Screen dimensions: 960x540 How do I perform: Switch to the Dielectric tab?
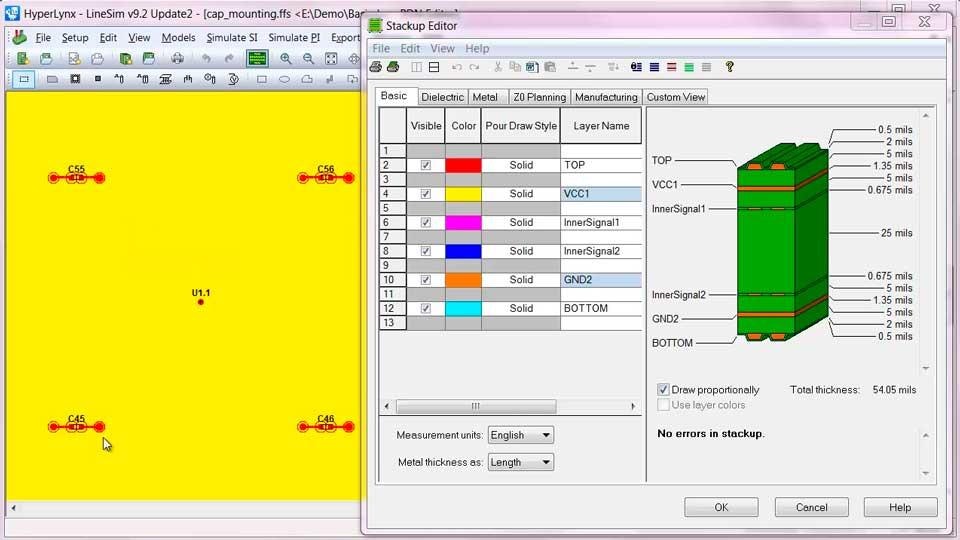point(442,97)
